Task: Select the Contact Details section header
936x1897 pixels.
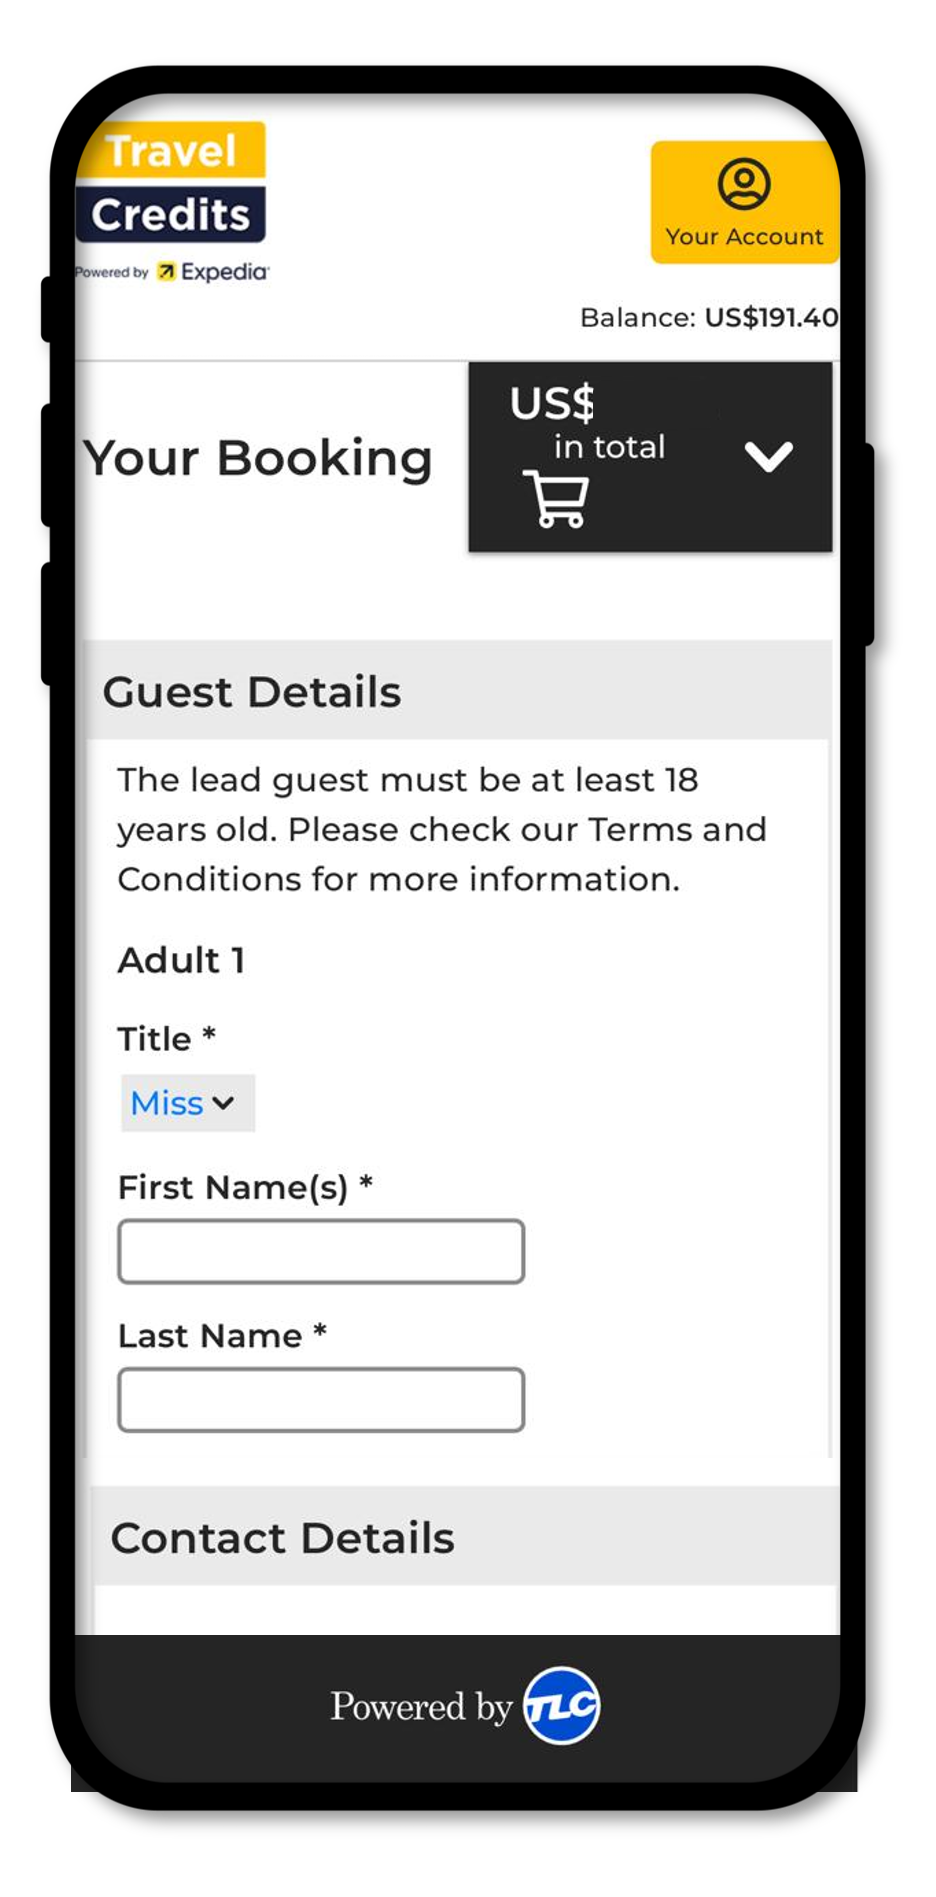Action: [x=466, y=1536]
